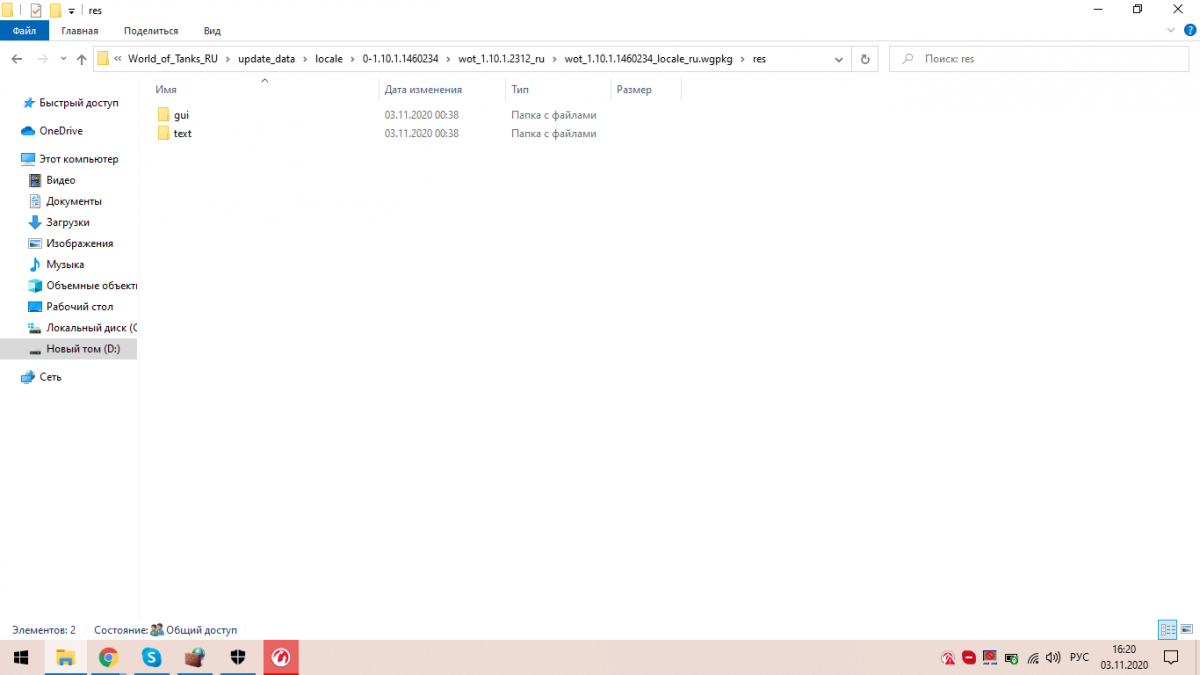Open Customize Quick Access Toolbar dropdown
The width and height of the screenshot is (1200, 675).
click(71, 11)
